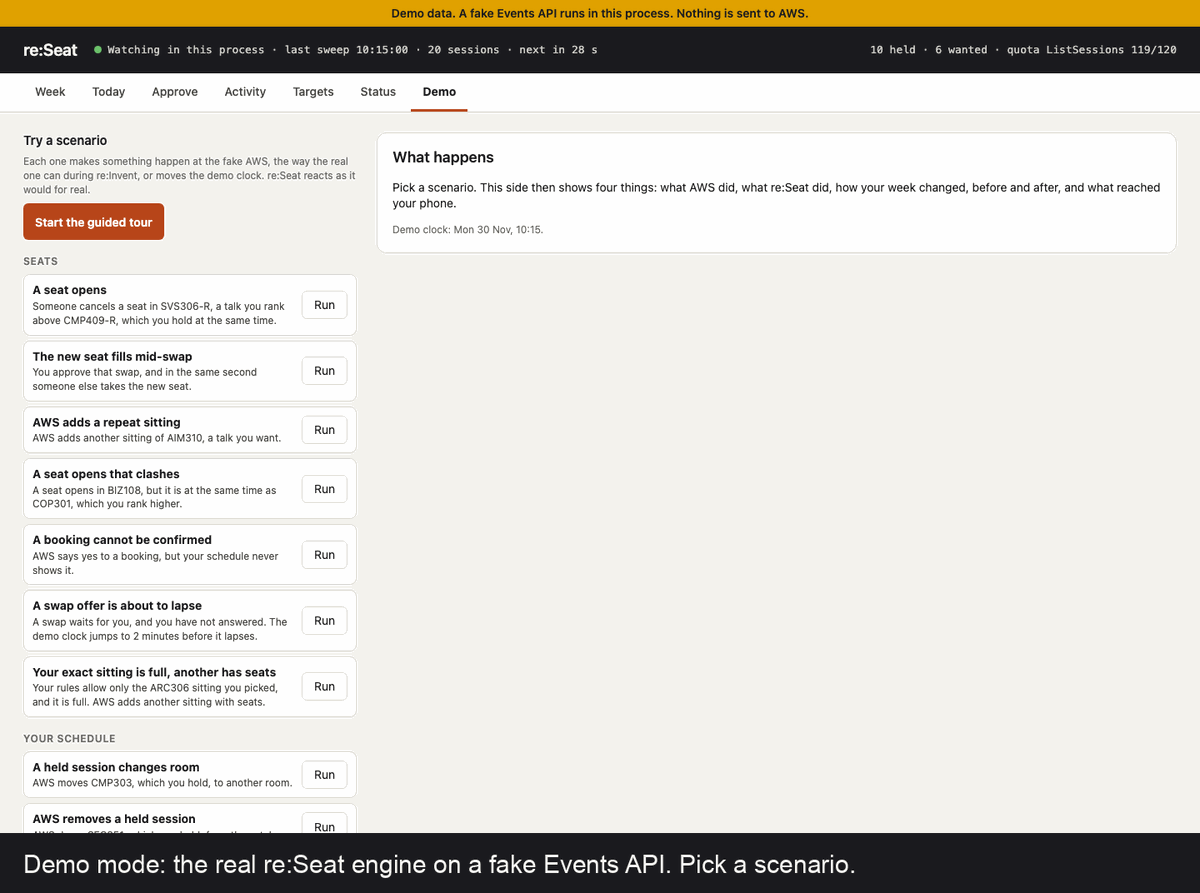1200x893 pixels.
Task: Open the Week tab
Action: pyautogui.click(x=50, y=92)
